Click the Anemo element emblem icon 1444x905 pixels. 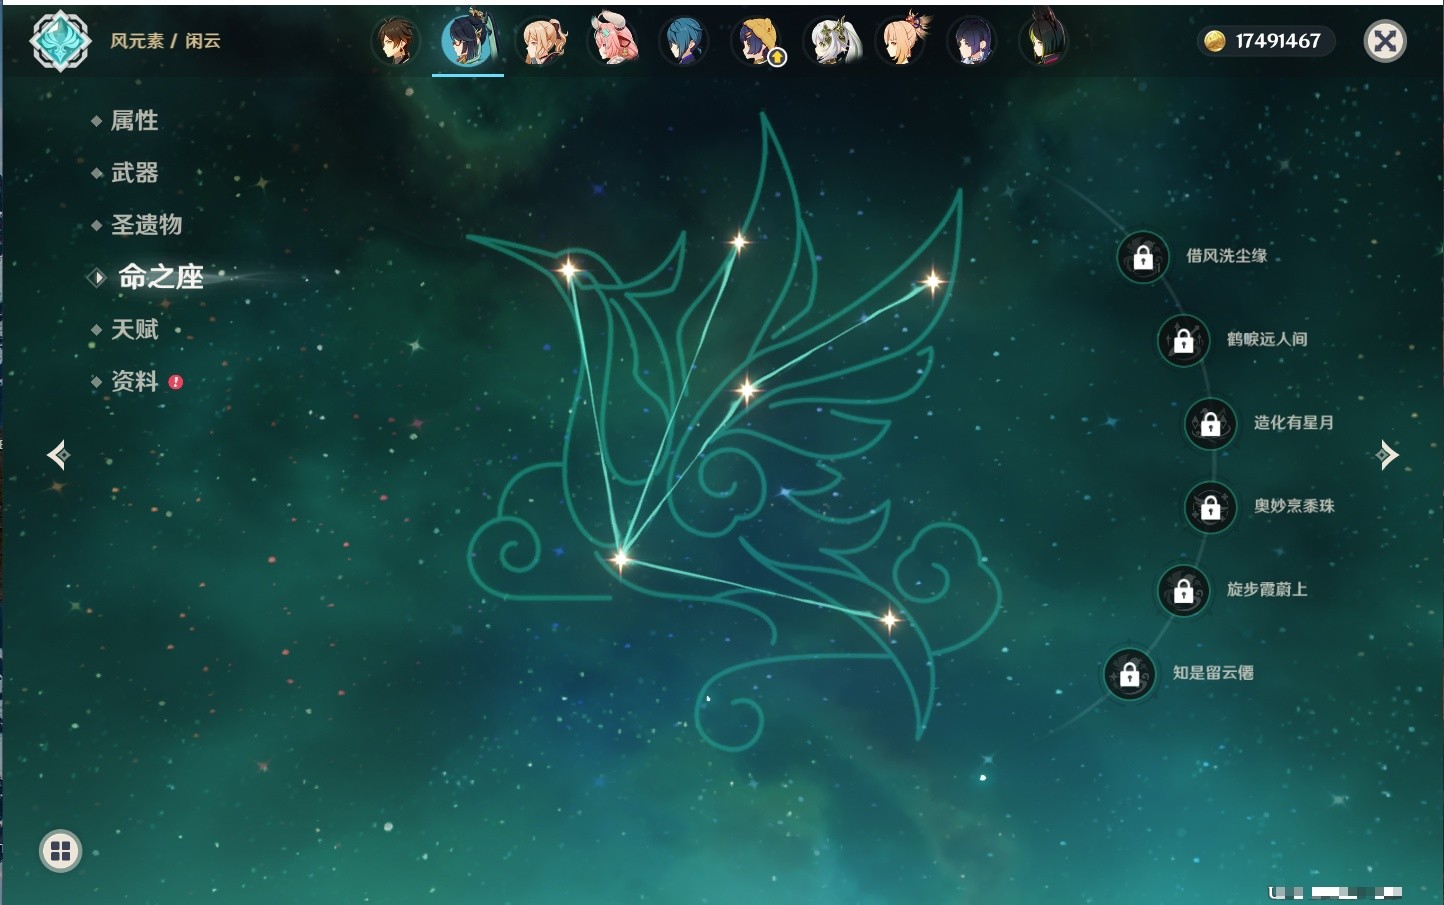[61, 41]
